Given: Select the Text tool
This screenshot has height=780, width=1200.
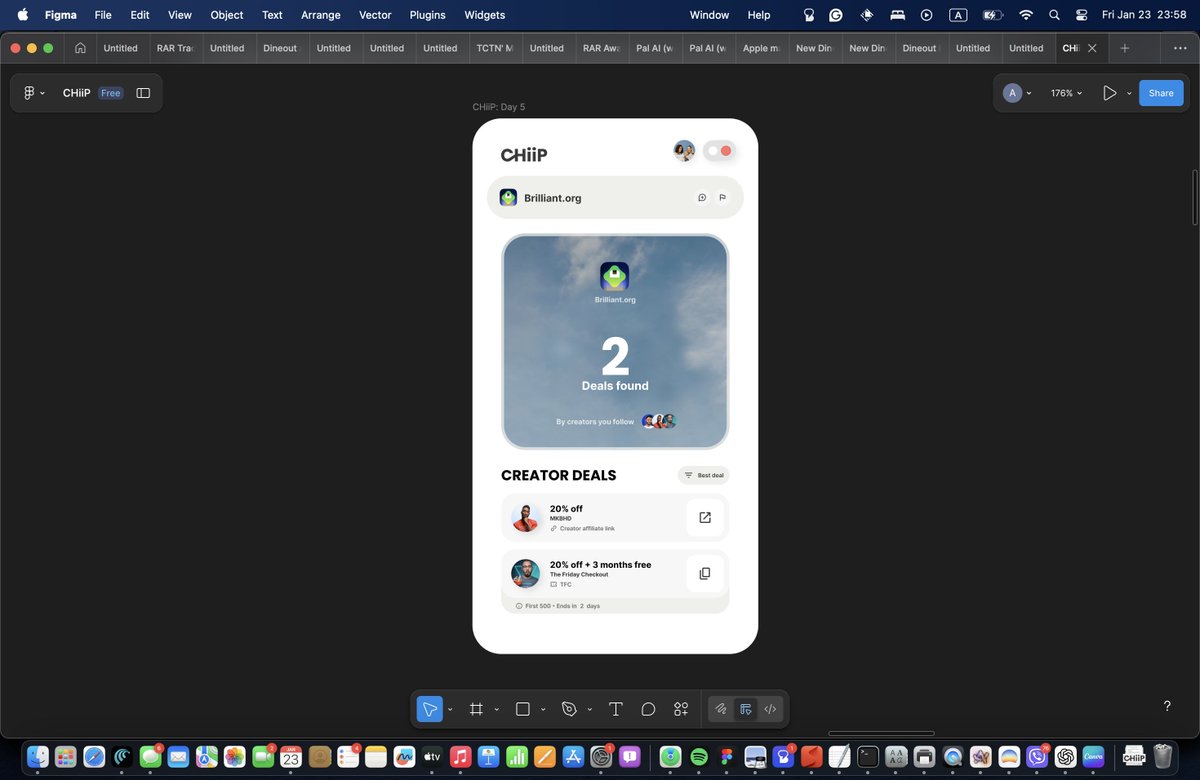Looking at the screenshot, I should [616, 709].
